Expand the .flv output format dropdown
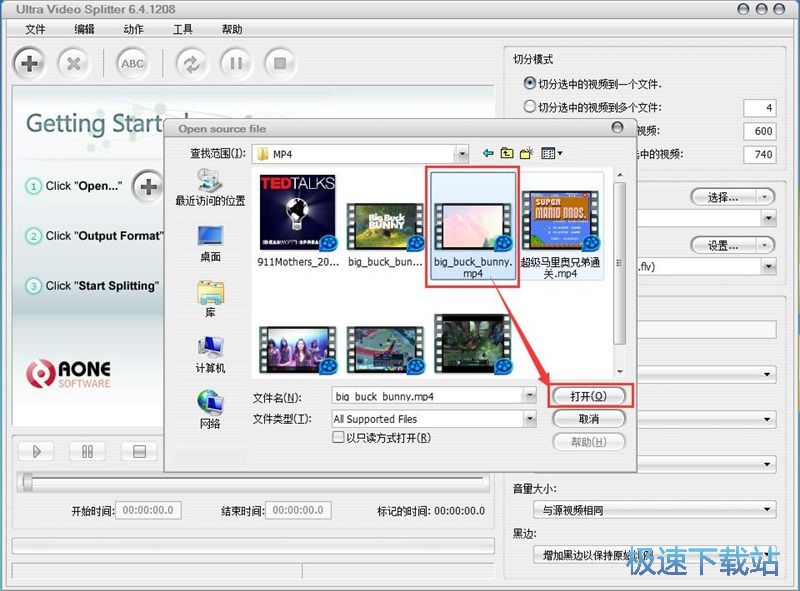The image size is (800, 591). point(768,266)
